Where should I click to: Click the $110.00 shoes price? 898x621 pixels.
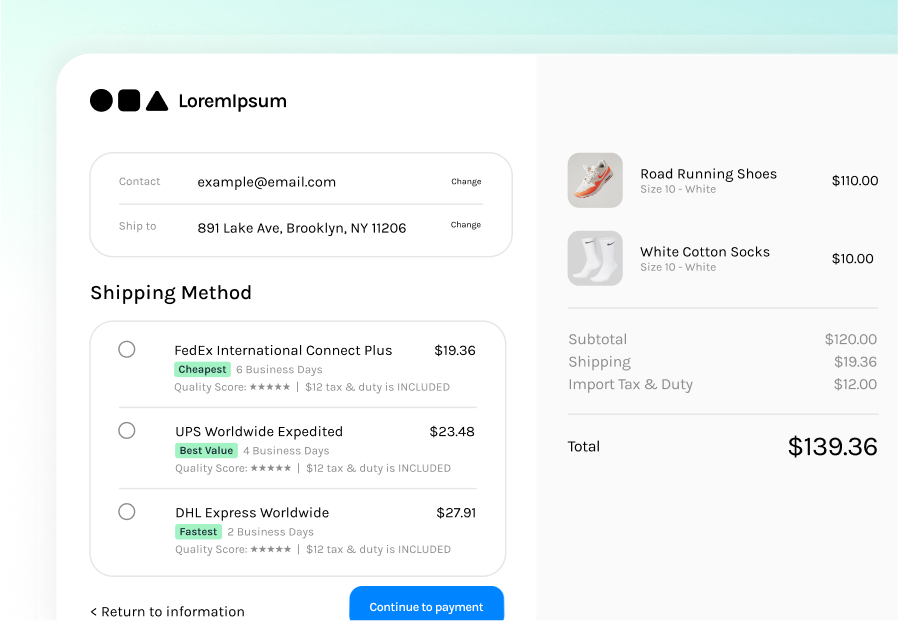pos(855,180)
